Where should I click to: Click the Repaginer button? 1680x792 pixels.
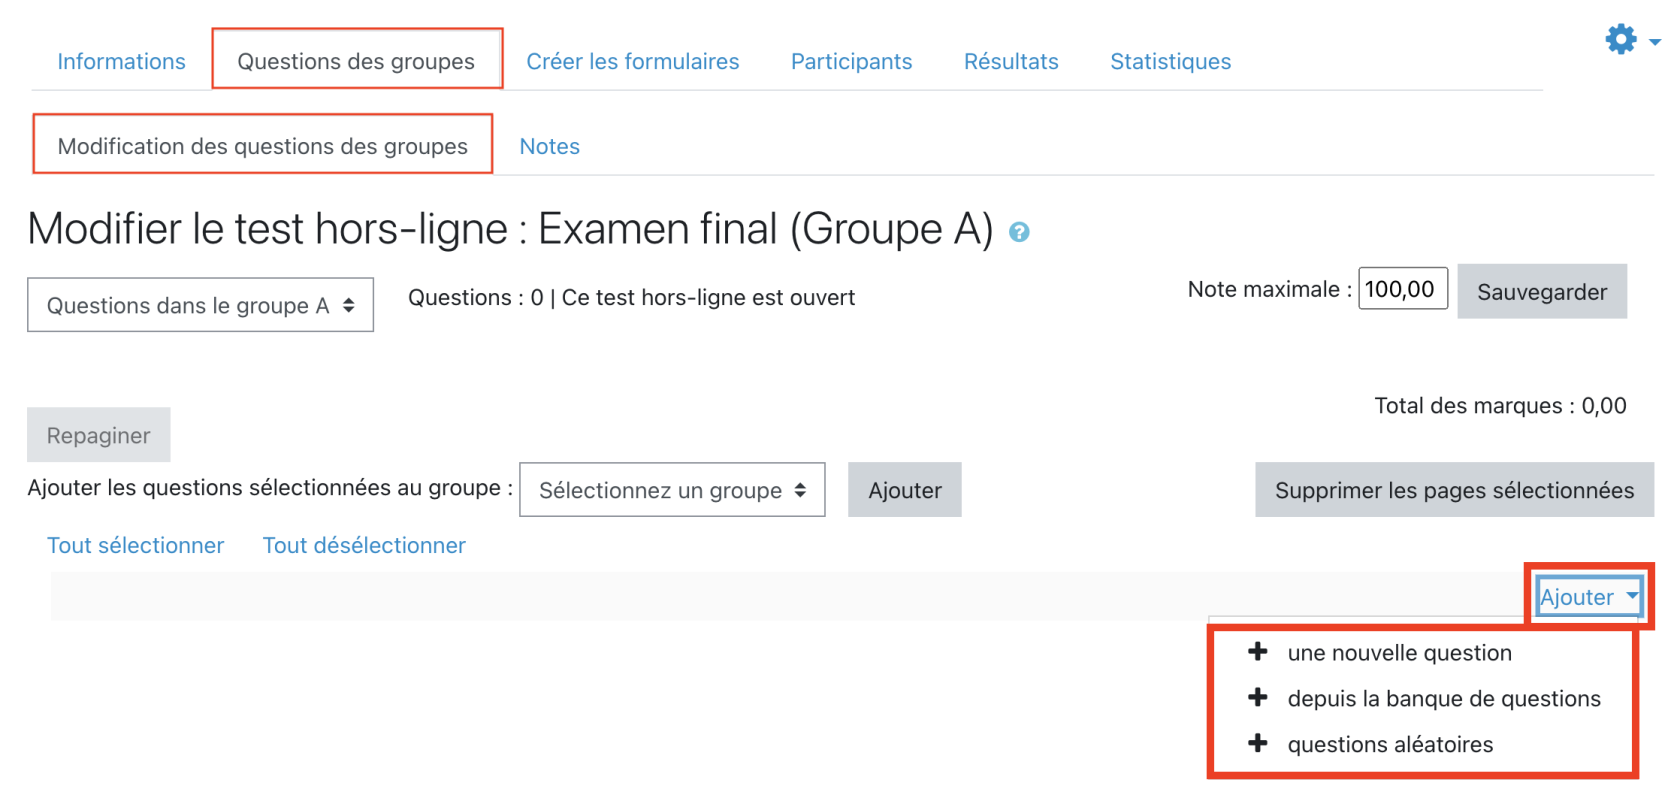tap(98, 435)
